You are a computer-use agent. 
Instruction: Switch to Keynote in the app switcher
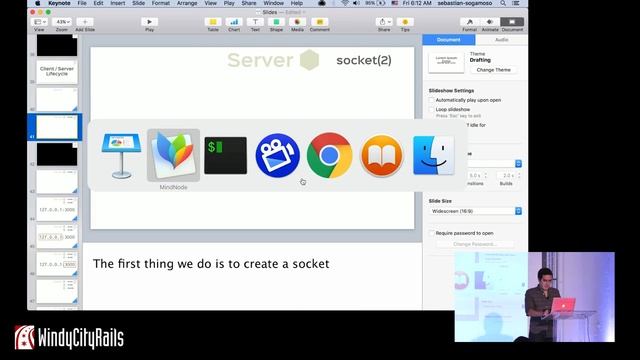coord(121,156)
